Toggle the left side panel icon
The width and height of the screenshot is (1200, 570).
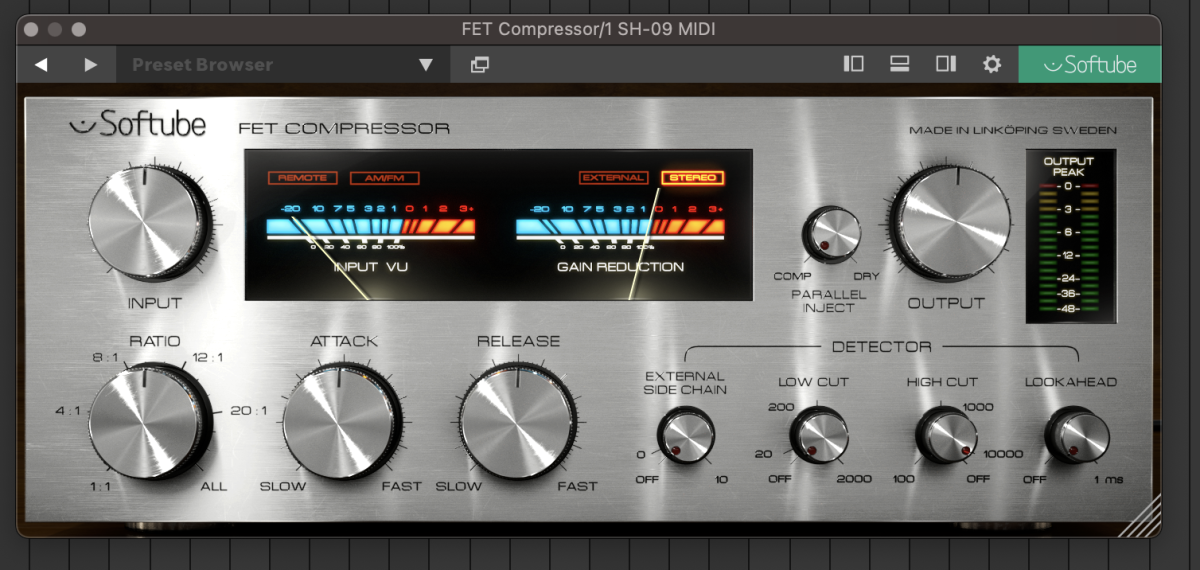pos(853,64)
